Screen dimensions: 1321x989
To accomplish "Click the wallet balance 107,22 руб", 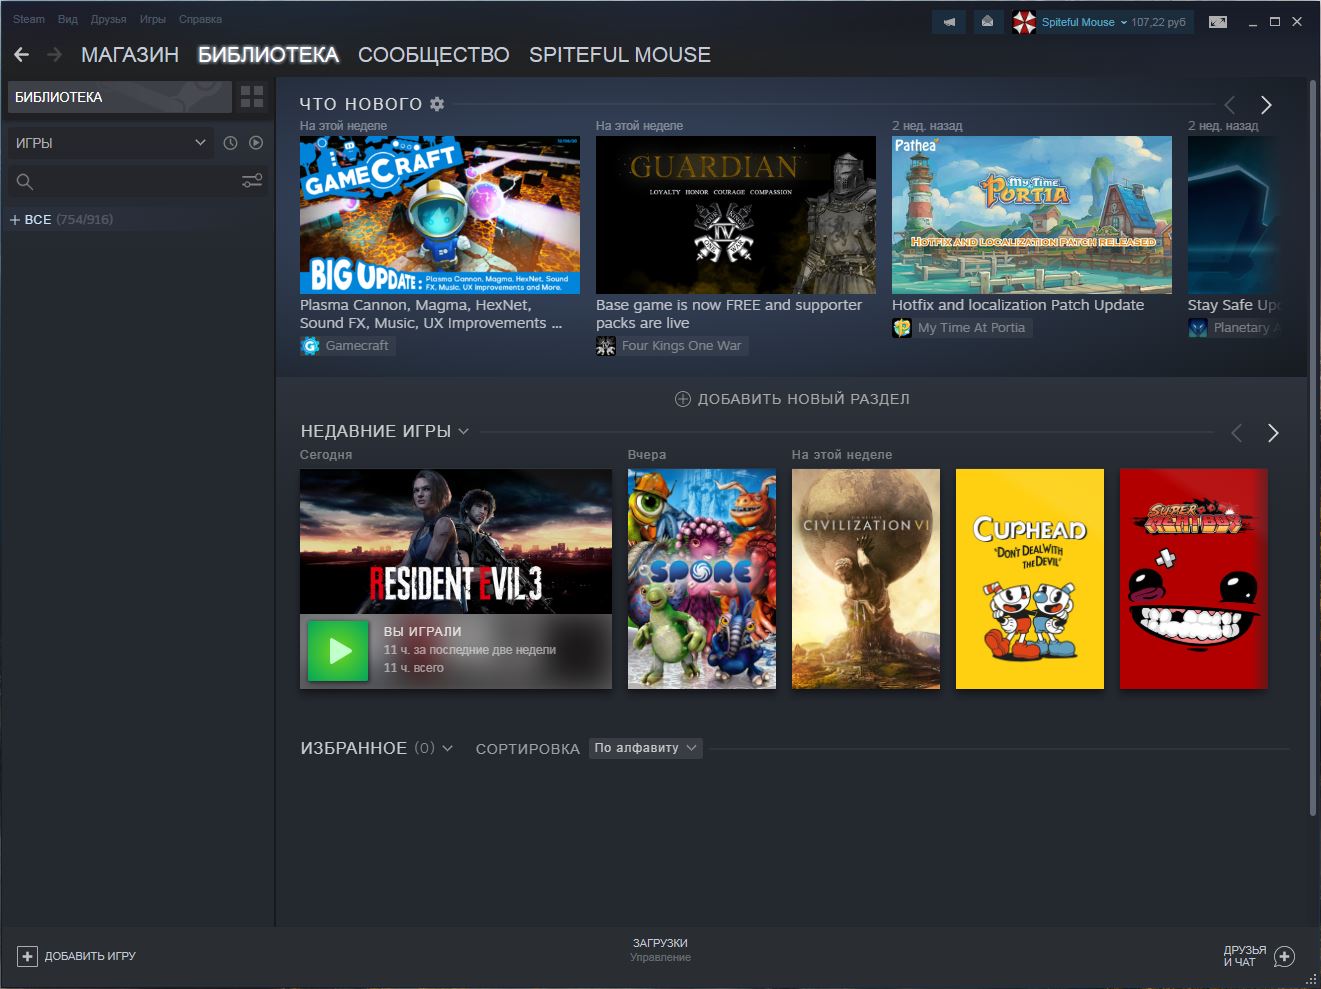I will pyautogui.click(x=1158, y=22).
